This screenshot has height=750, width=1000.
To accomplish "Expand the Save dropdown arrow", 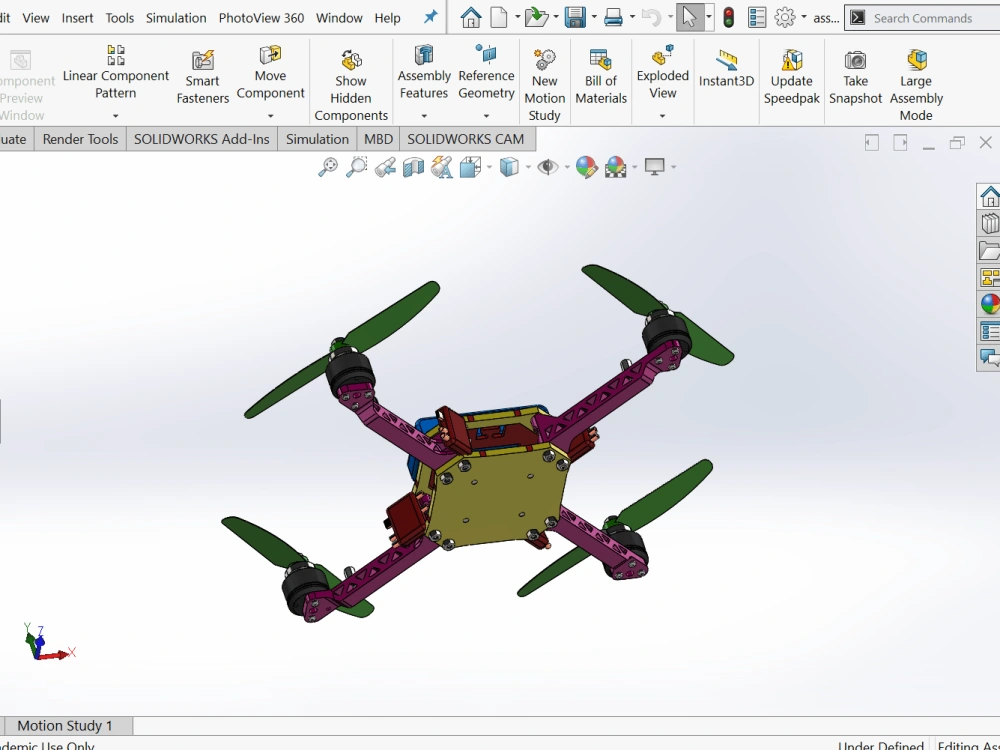I will pyautogui.click(x=594, y=17).
